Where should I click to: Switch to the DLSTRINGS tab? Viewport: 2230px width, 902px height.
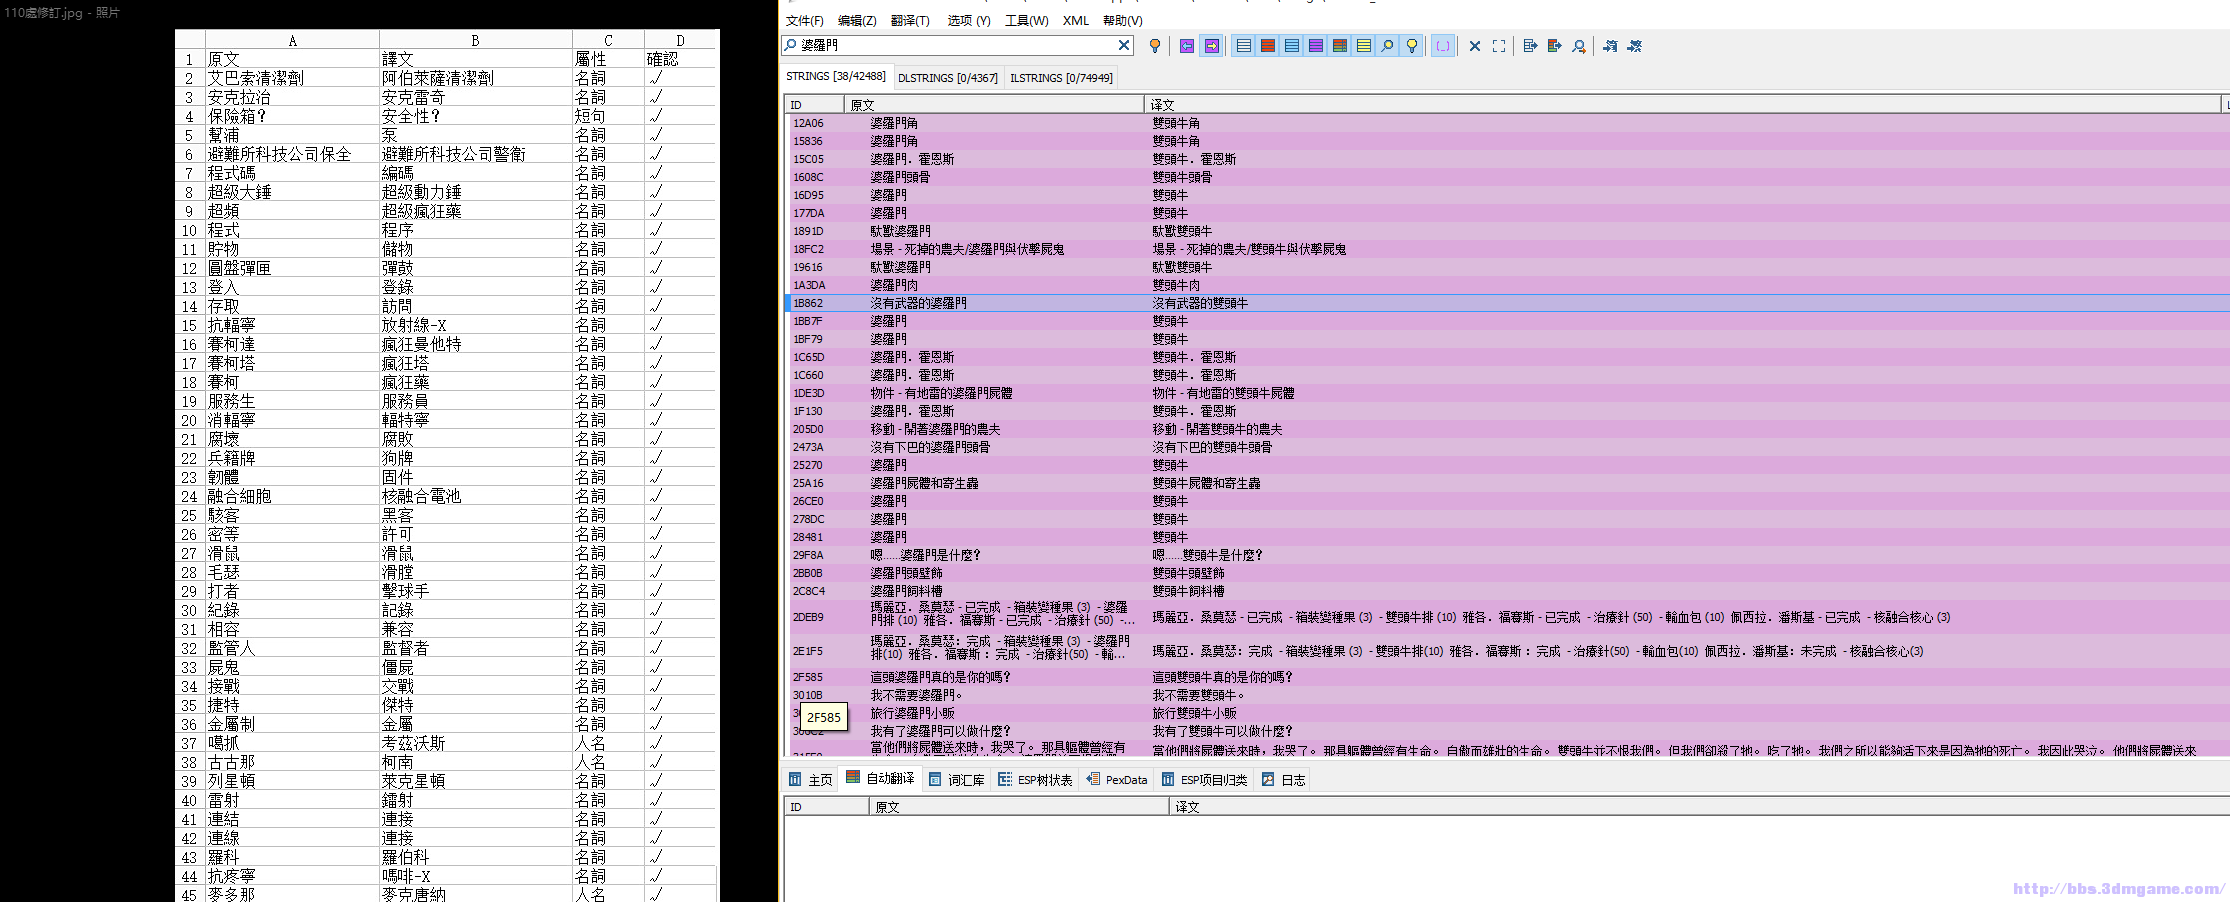tap(947, 78)
